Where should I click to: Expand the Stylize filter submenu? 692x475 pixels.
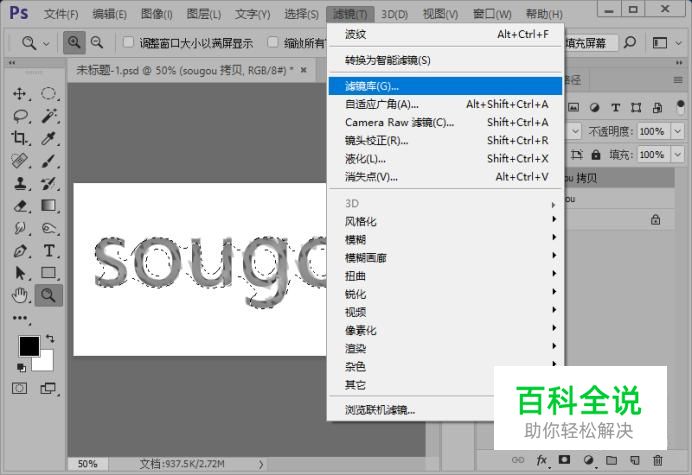[445, 221]
